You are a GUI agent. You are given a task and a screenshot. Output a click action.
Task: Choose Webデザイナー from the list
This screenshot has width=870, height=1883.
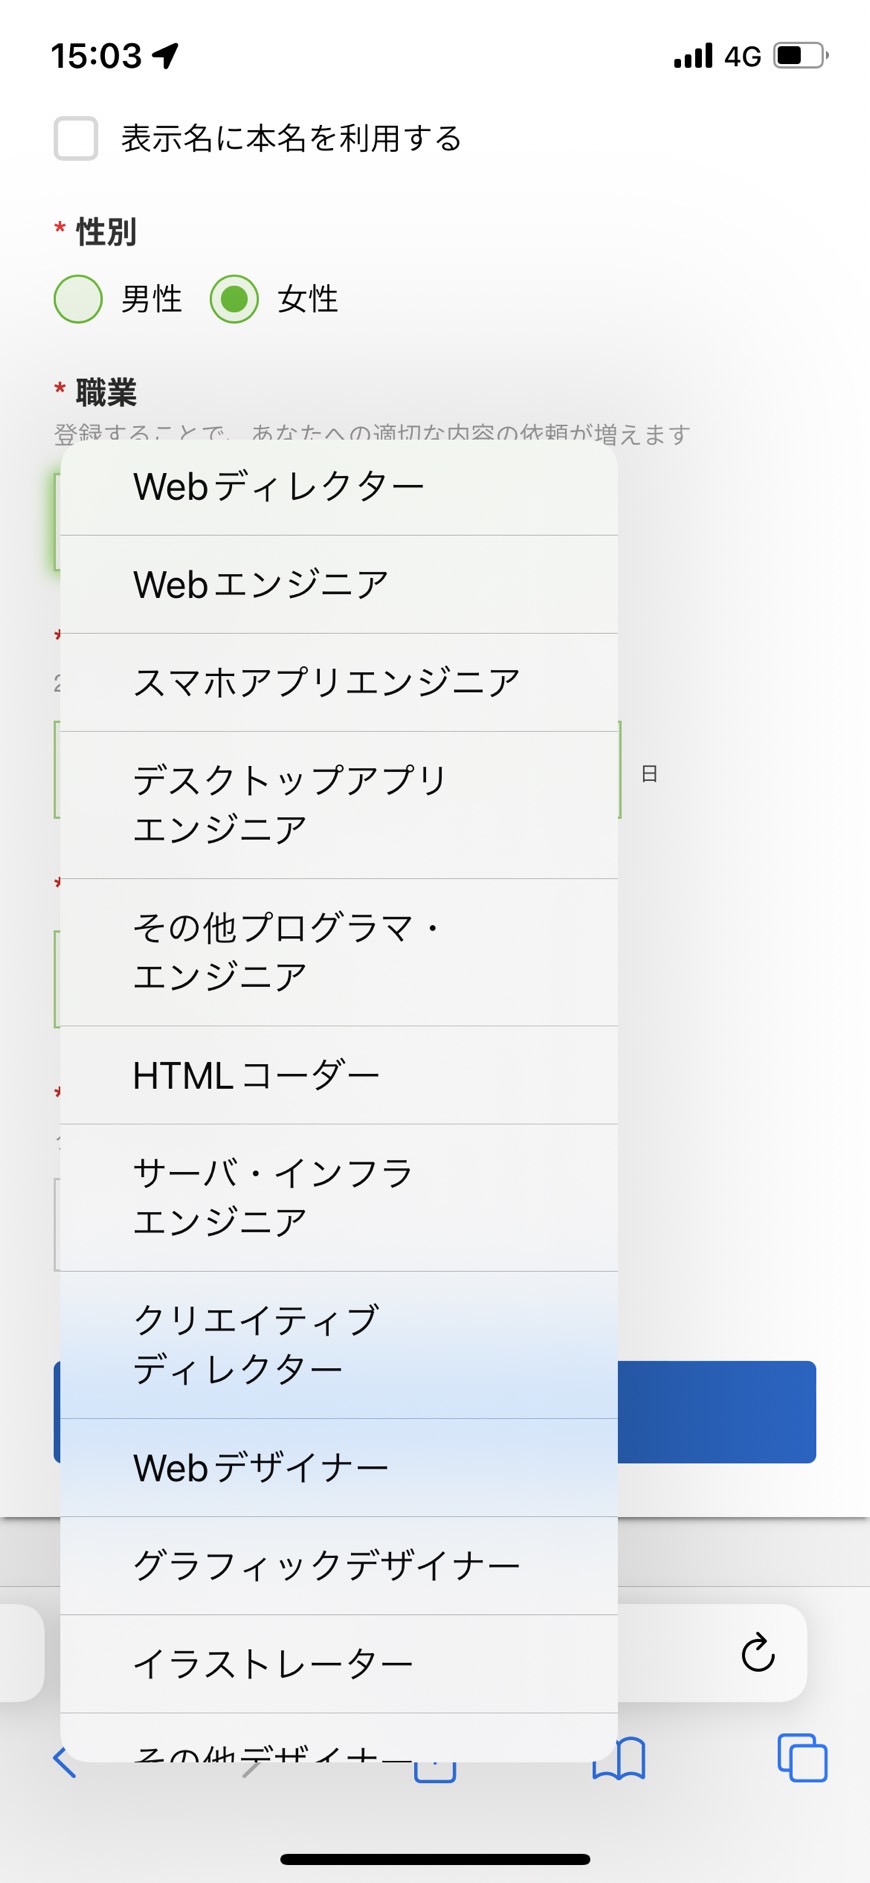(x=339, y=1468)
